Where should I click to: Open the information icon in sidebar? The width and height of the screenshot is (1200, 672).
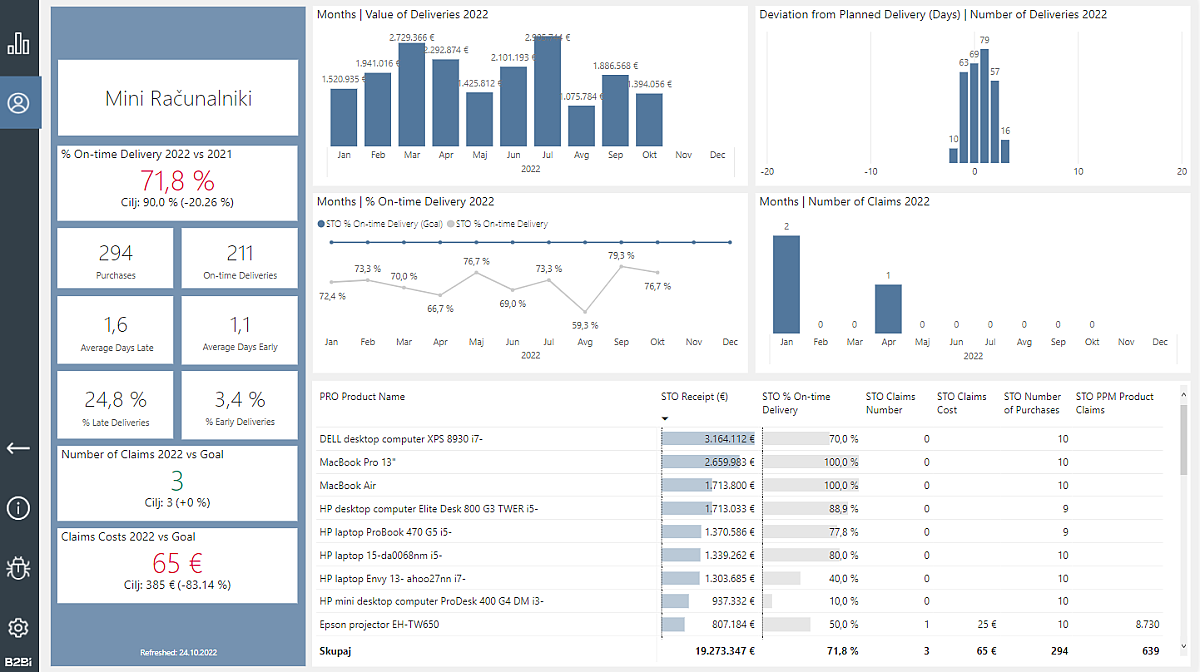[x=20, y=508]
